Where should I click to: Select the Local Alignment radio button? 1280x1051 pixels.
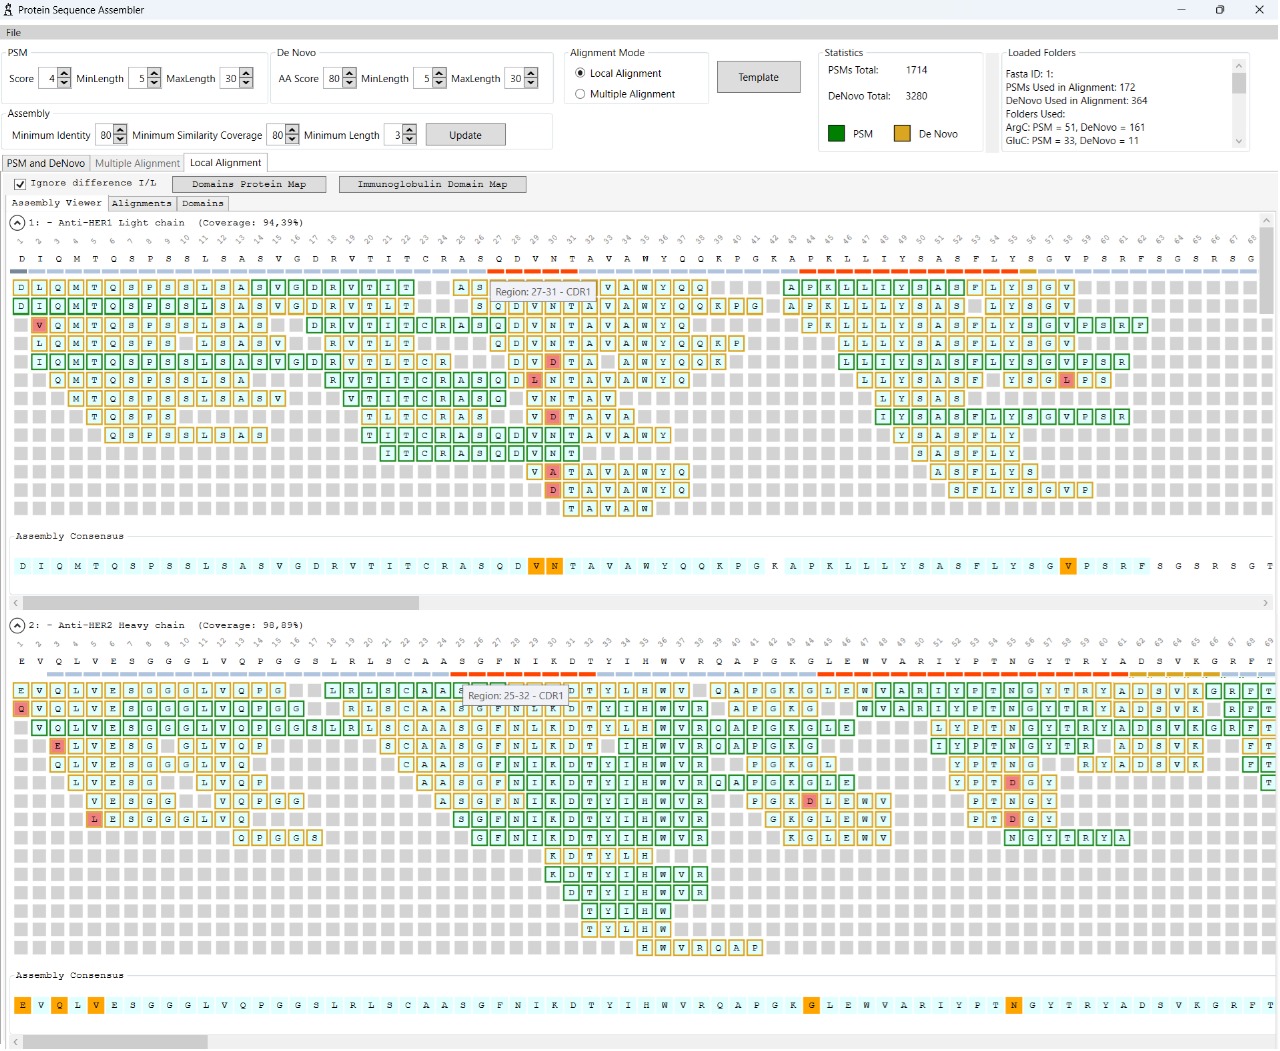[582, 73]
